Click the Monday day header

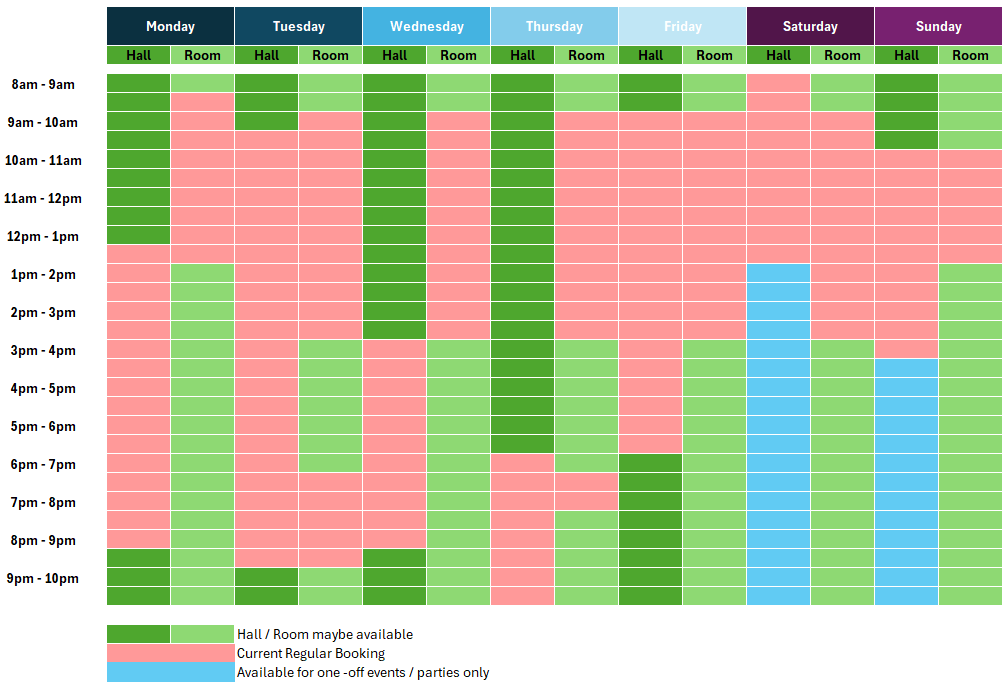click(170, 26)
